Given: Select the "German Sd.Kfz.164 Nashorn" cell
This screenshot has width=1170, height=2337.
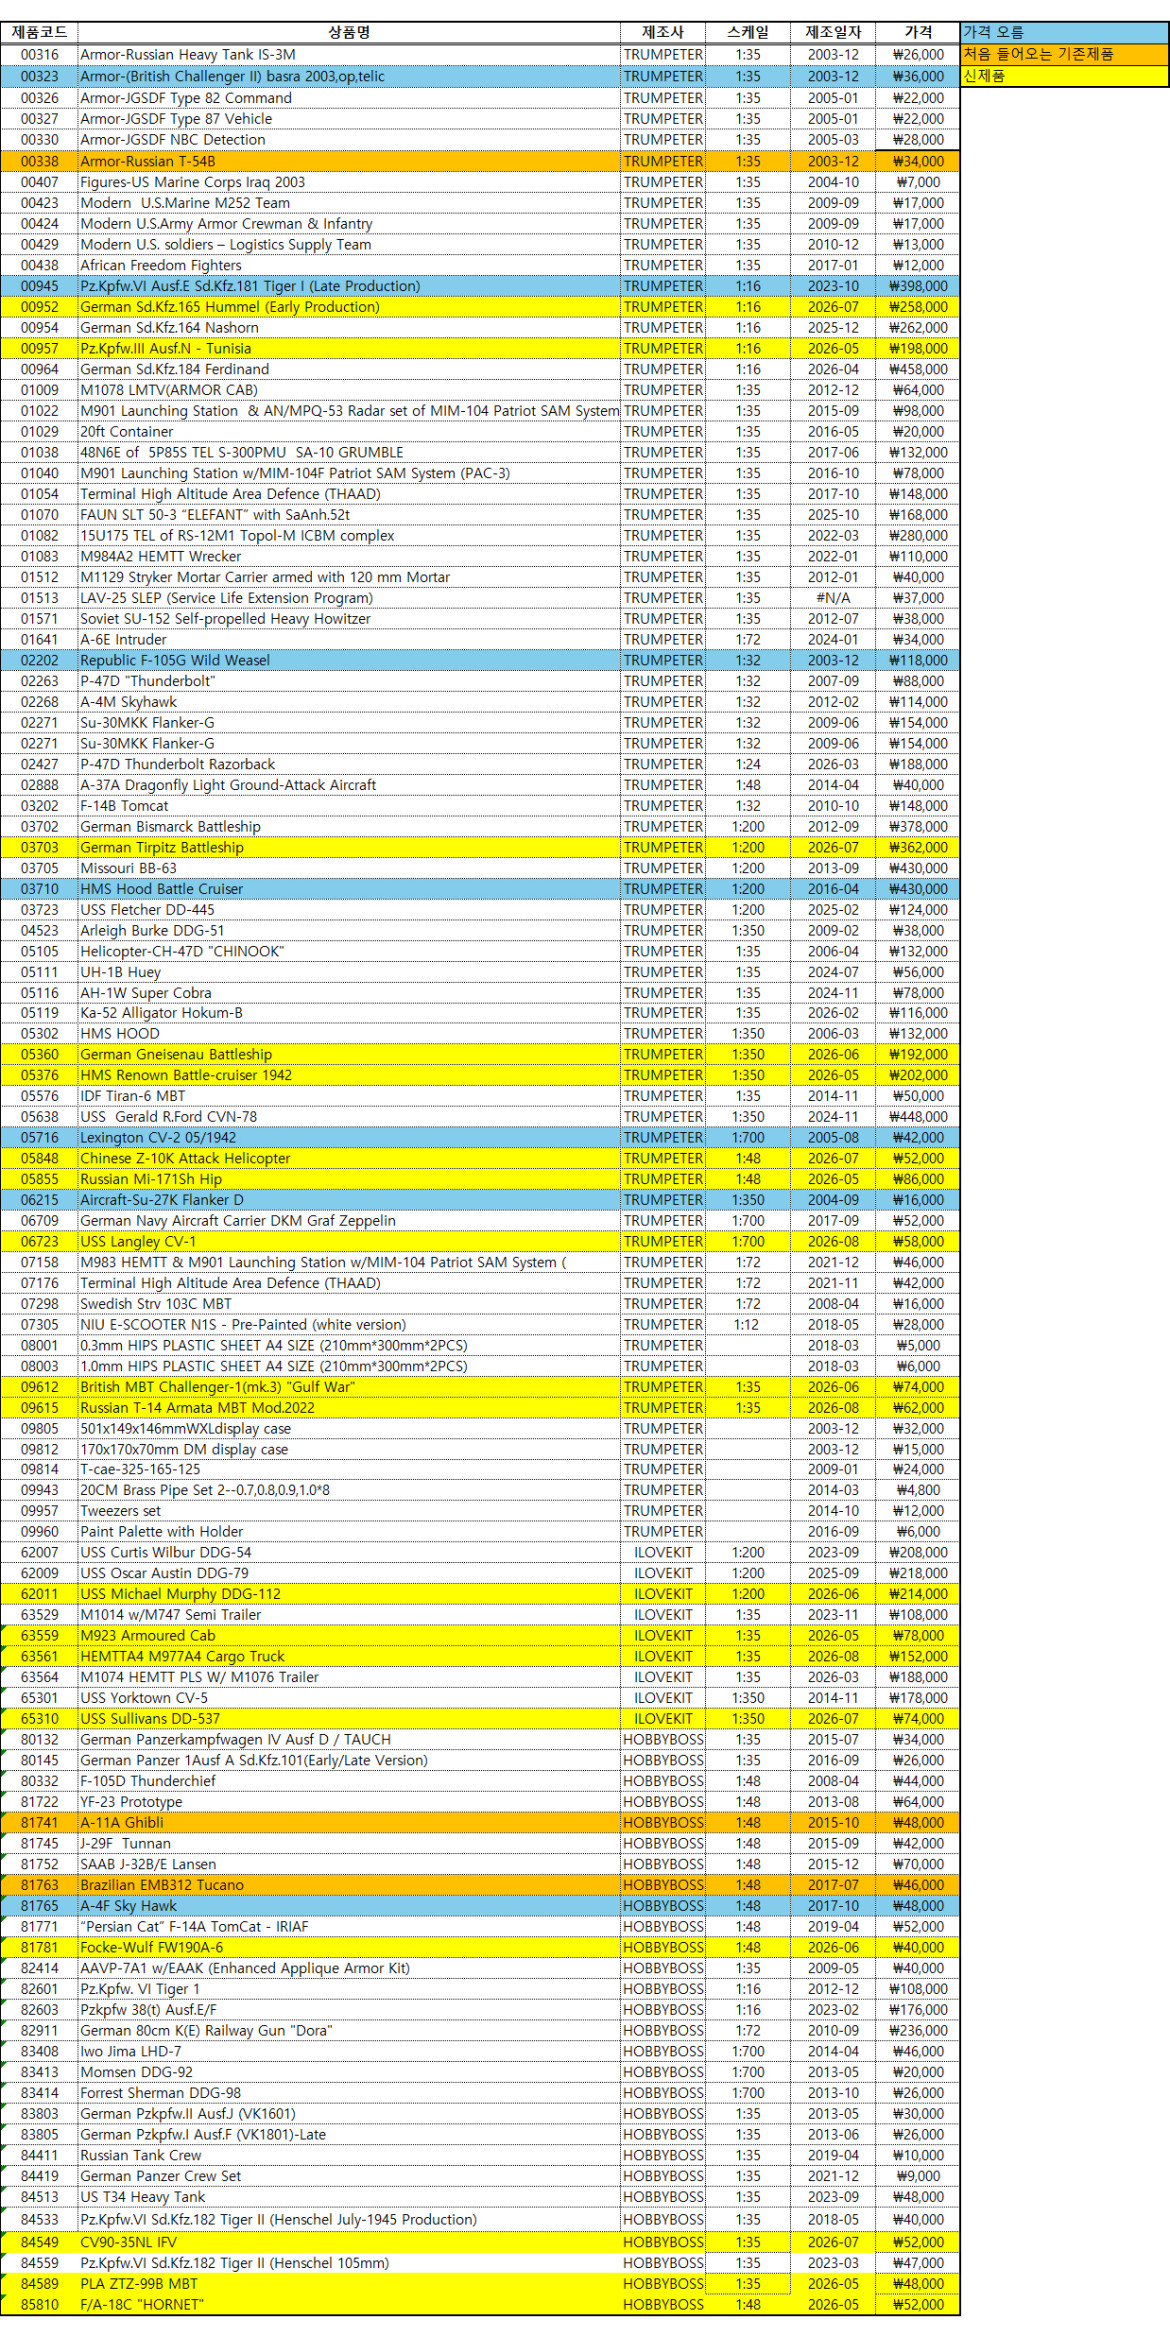Looking at the screenshot, I should click(x=349, y=328).
